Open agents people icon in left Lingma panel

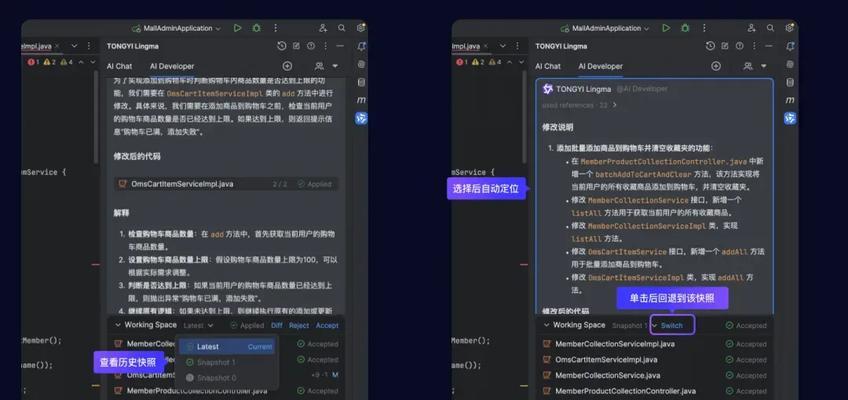pos(319,66)
